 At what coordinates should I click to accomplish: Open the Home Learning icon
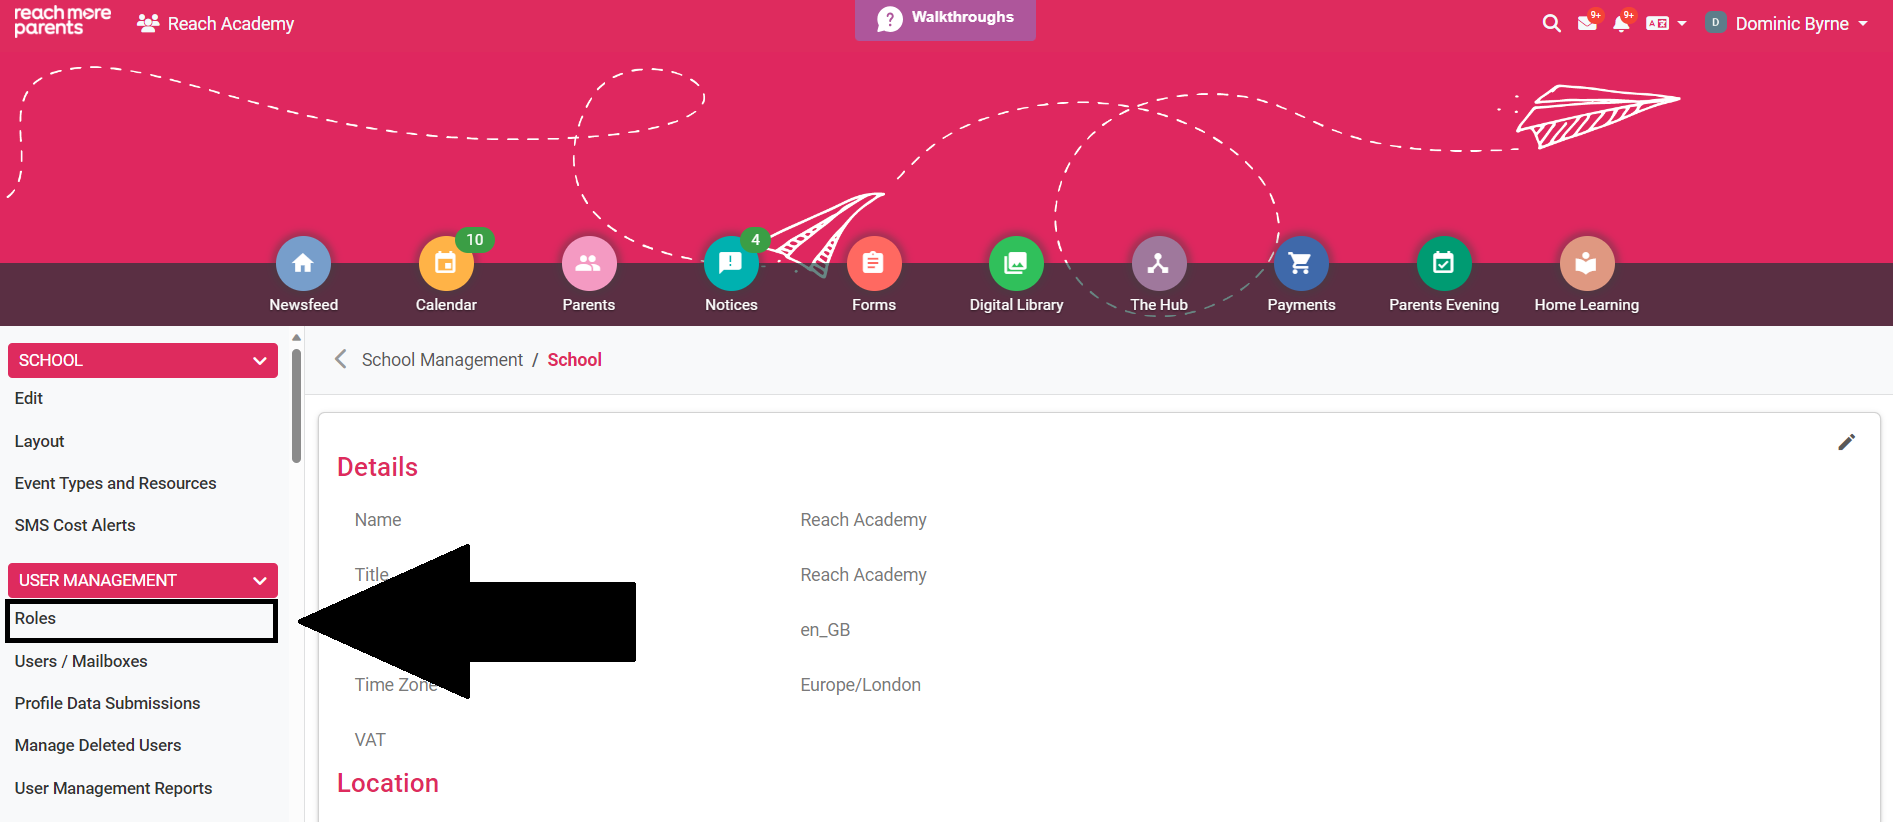tap(1587, 263)
